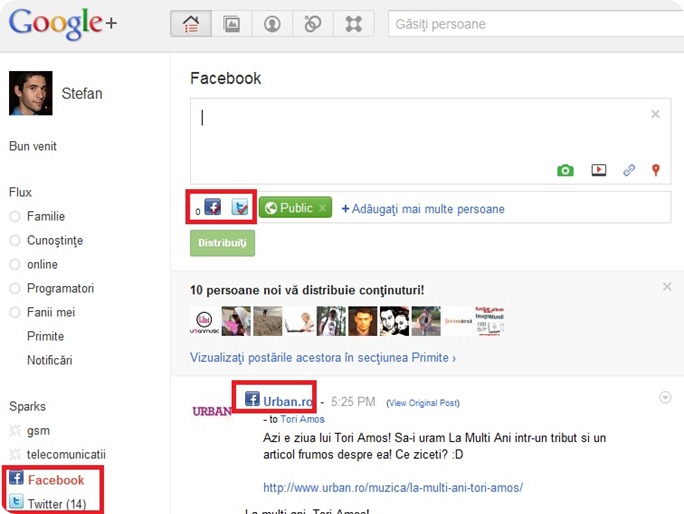Open Vizualizați postările acestora în secțiunea Primite
684x514 pixels.
[x=323, y=358]
